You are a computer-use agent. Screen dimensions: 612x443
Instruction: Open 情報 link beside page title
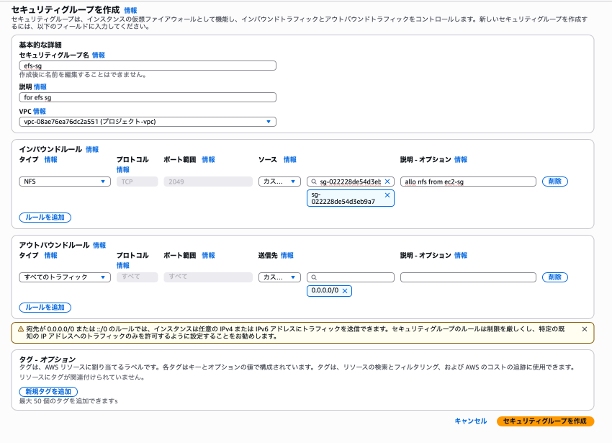(x=130, y=10)
